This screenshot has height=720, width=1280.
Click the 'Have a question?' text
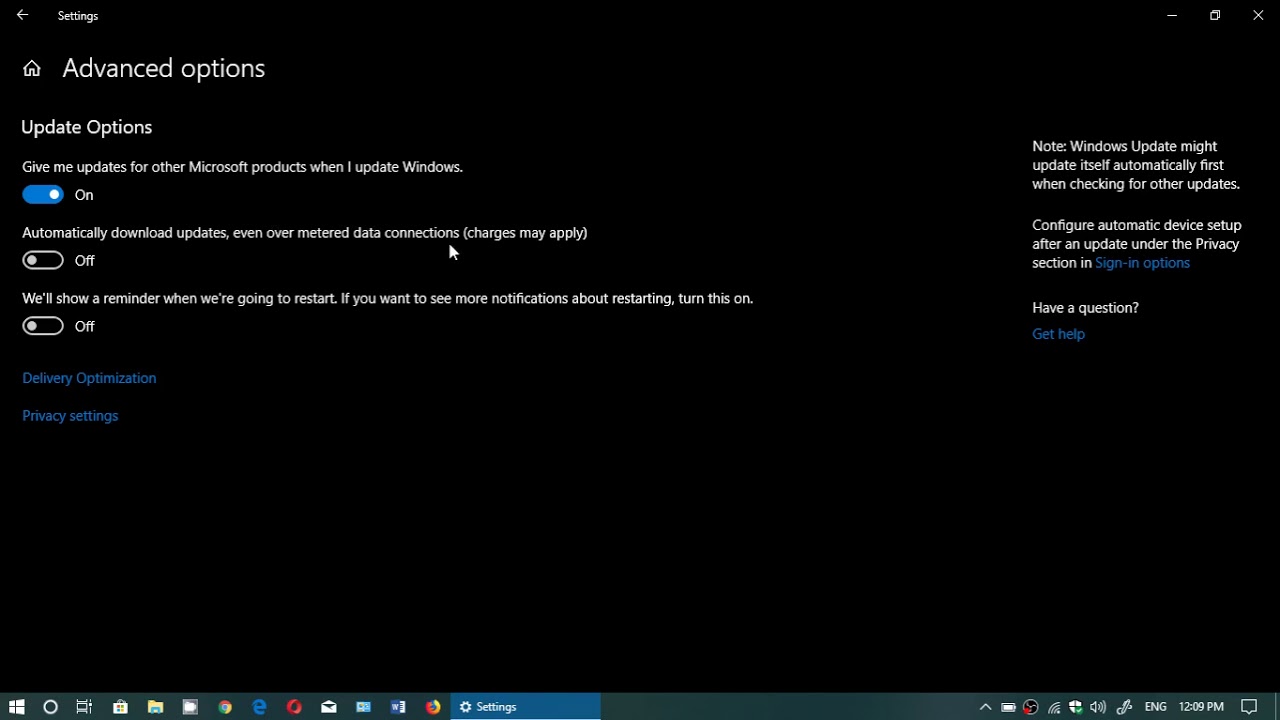coord(1085,308)
